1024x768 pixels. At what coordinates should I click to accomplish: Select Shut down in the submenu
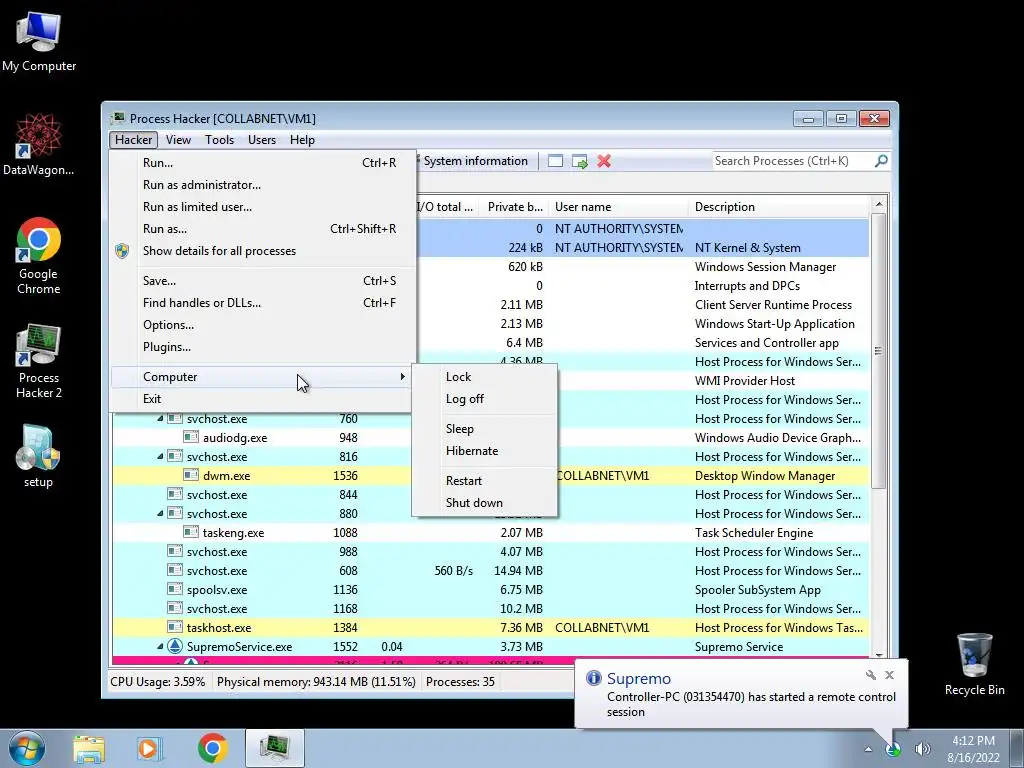484,503
